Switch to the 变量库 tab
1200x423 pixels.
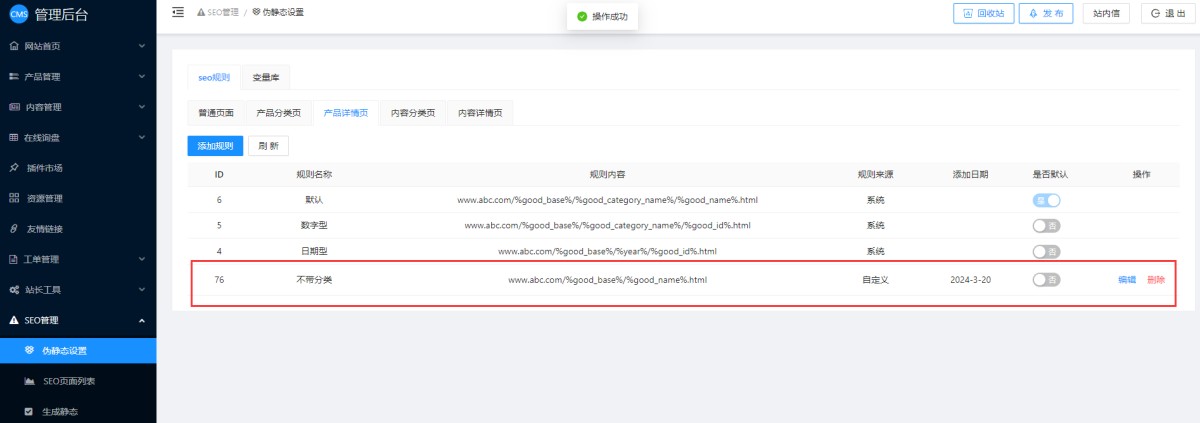pyautogui.click(x=266, y=77)
